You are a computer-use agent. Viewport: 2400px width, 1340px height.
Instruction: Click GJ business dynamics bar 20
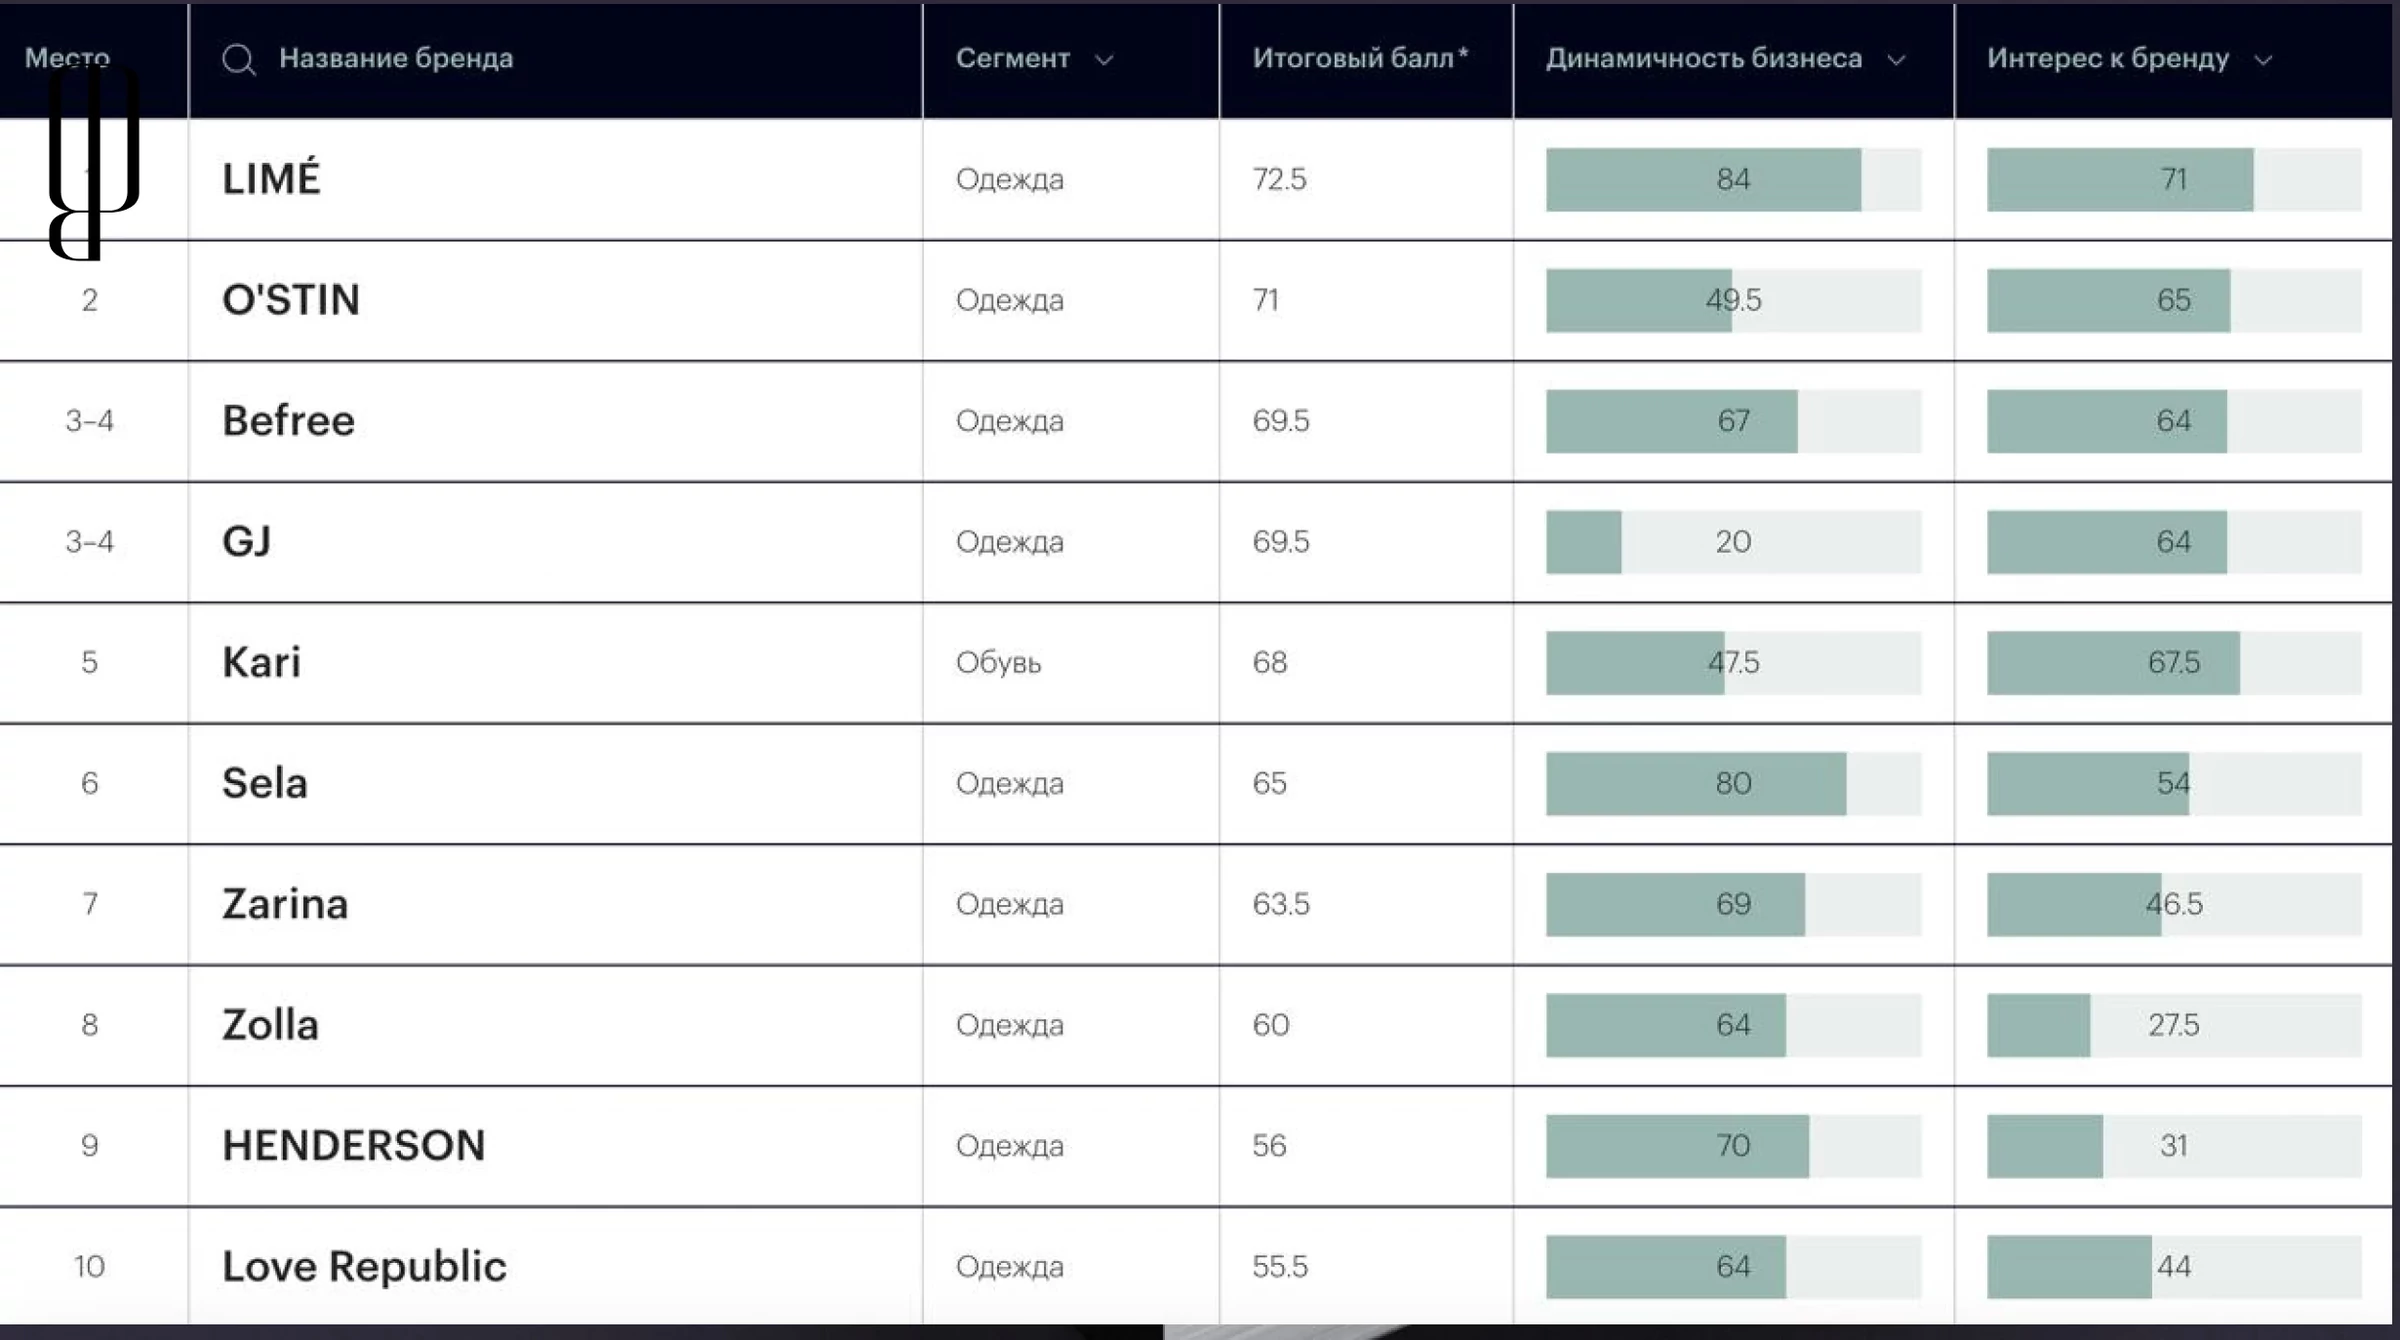pyautogui.click(x=1732, y=542)
